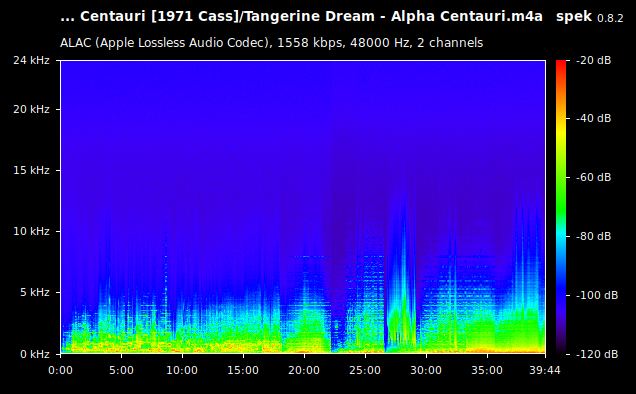
Task: Click the "39:44" end time label
Action: click(545, 370)
